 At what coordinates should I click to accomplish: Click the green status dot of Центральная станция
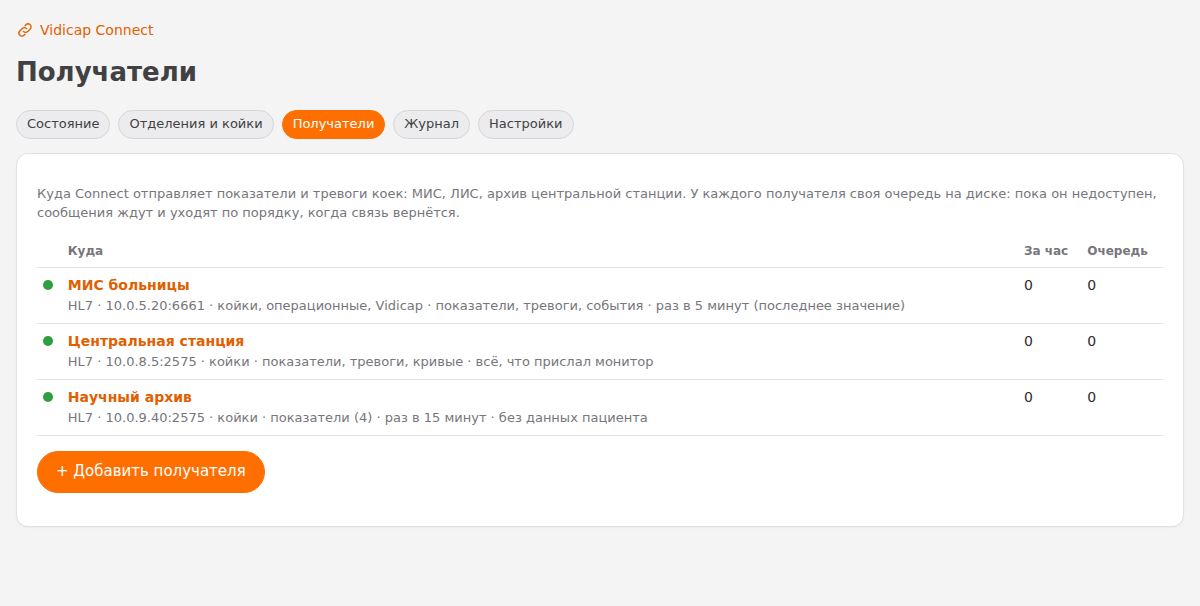(x=48, y=341)
